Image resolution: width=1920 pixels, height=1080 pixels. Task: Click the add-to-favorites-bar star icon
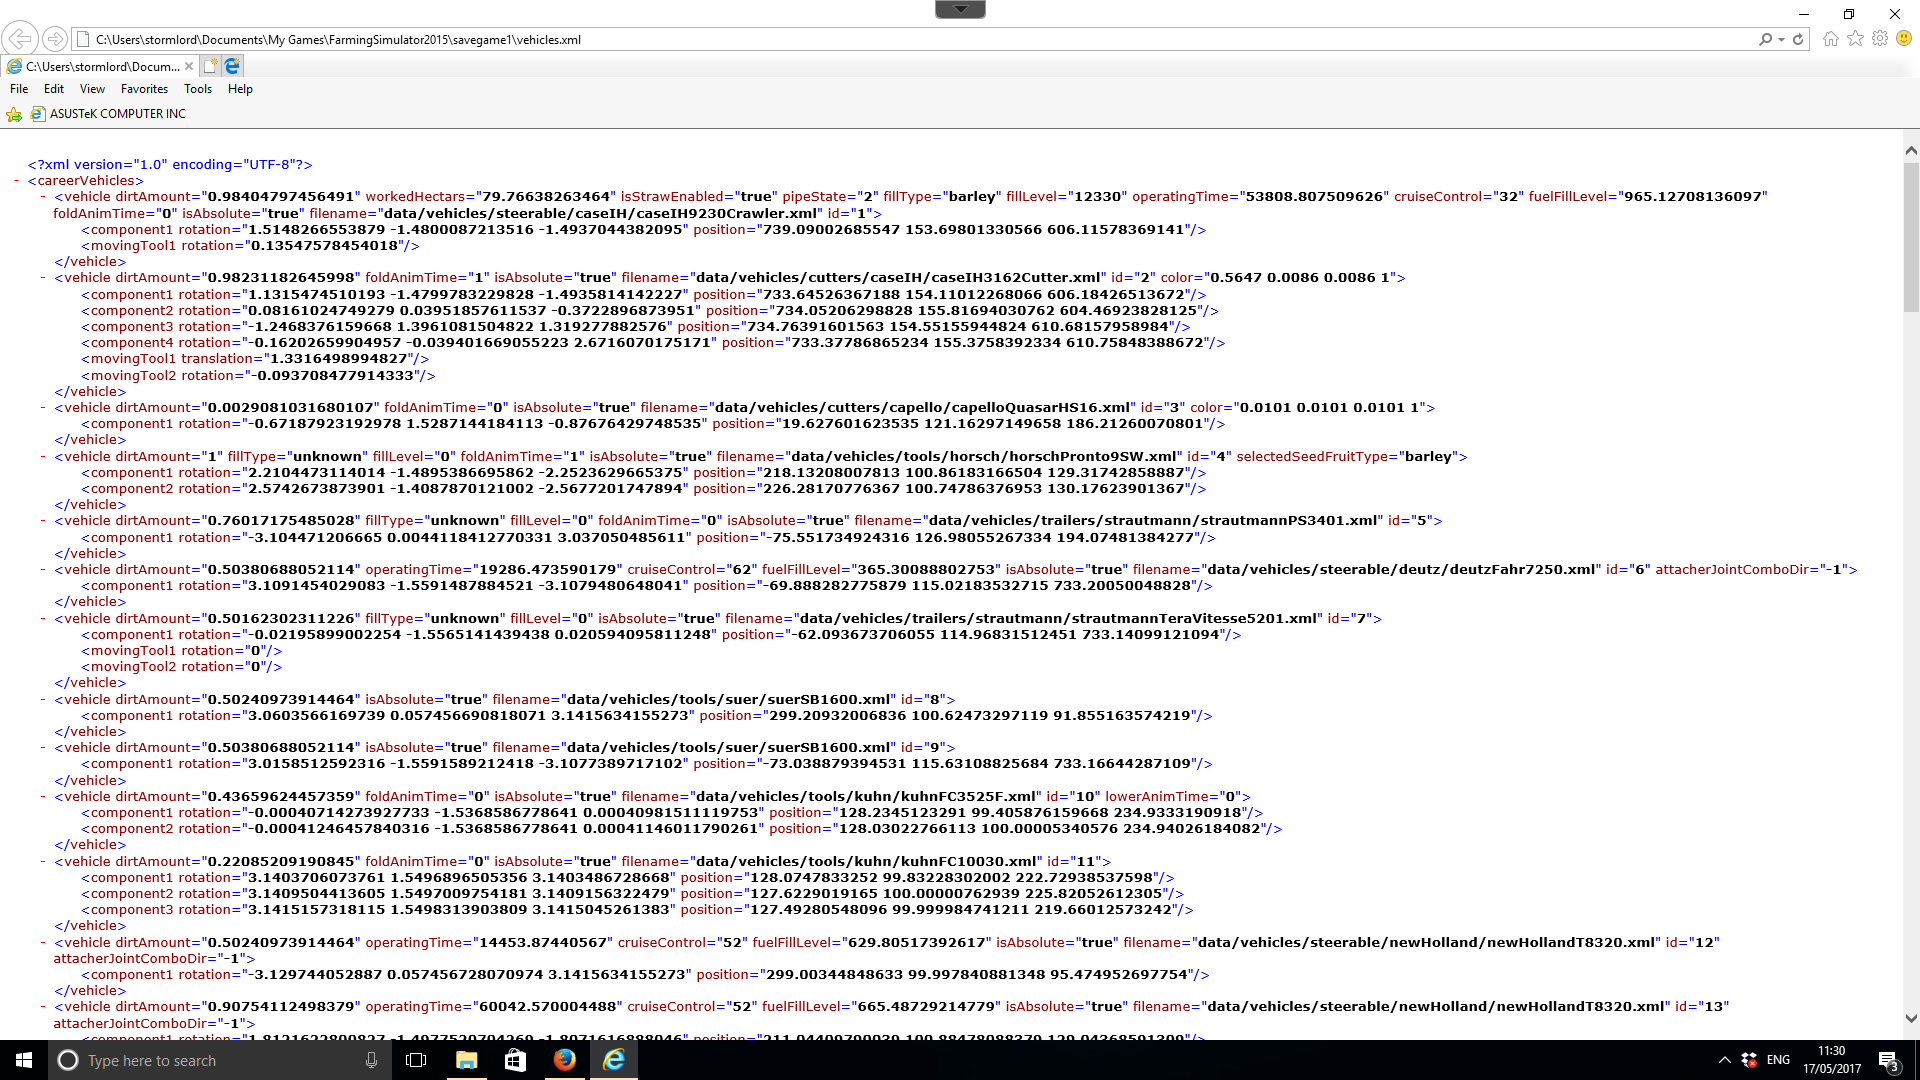tap(14, 114)
